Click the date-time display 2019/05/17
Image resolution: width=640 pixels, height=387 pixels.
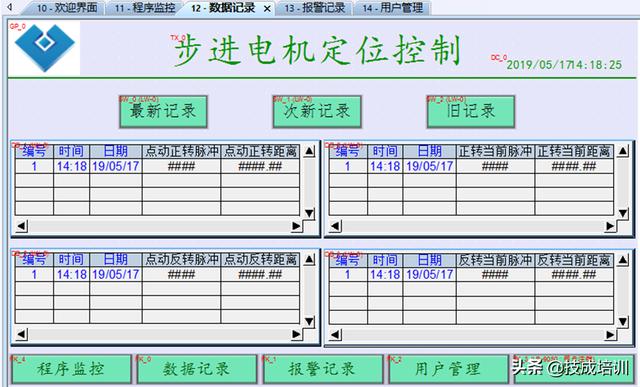coord(564,64)
